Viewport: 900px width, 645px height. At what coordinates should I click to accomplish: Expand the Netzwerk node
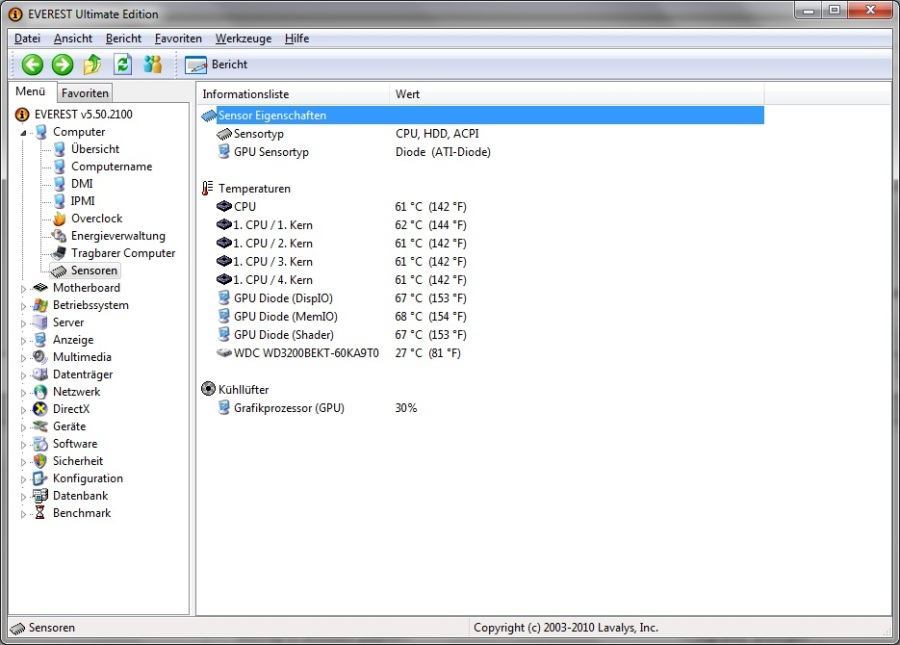click(24, 393)
